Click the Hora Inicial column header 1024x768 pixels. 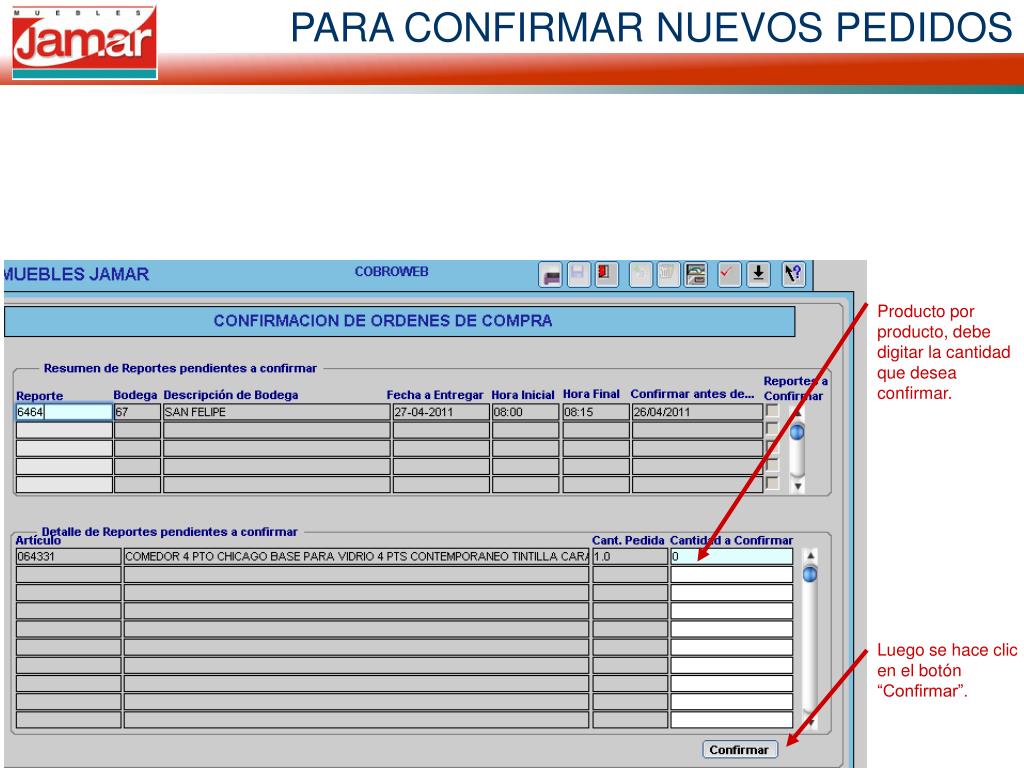[522, 395]
